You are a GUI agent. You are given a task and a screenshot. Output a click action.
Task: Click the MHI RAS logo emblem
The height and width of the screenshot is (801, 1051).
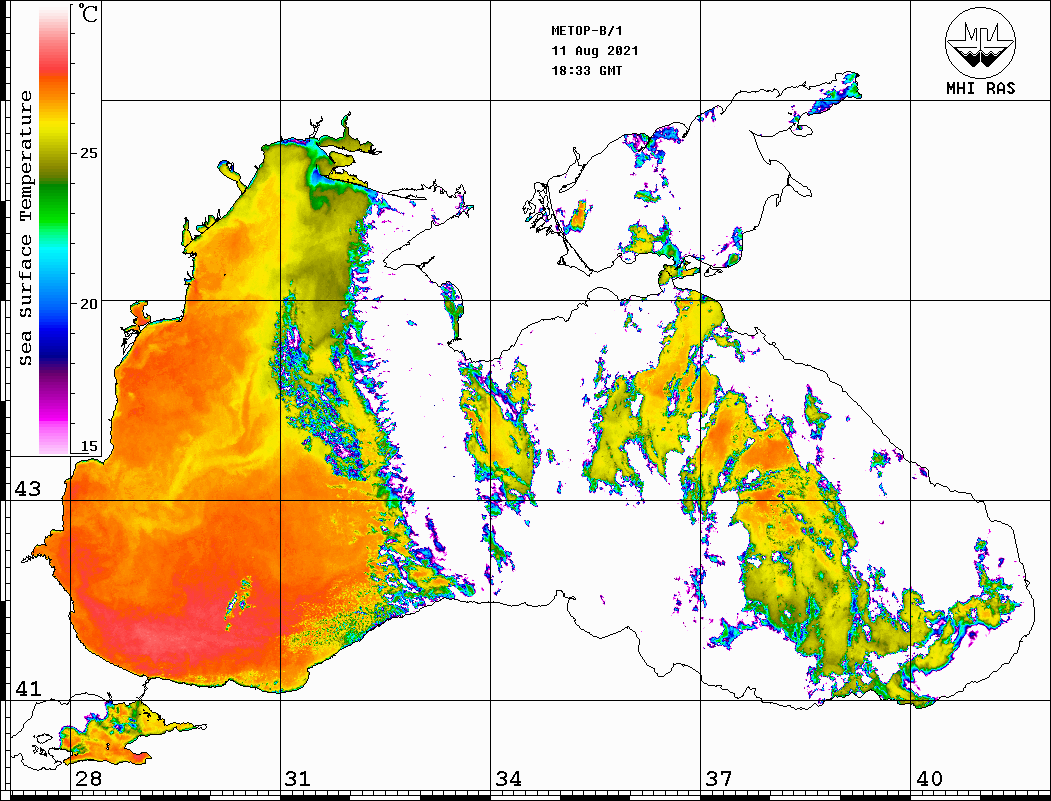(981, 42)
